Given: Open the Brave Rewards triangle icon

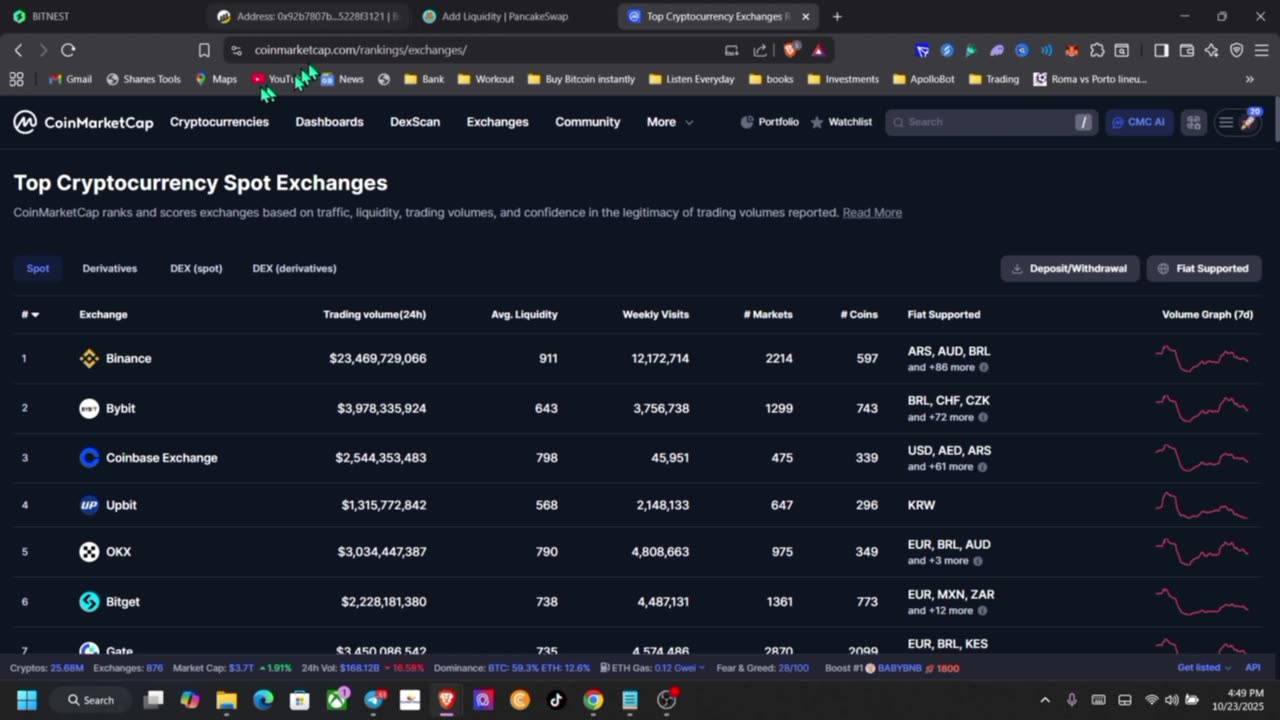Looking at the screenshot, I should 818,50.
